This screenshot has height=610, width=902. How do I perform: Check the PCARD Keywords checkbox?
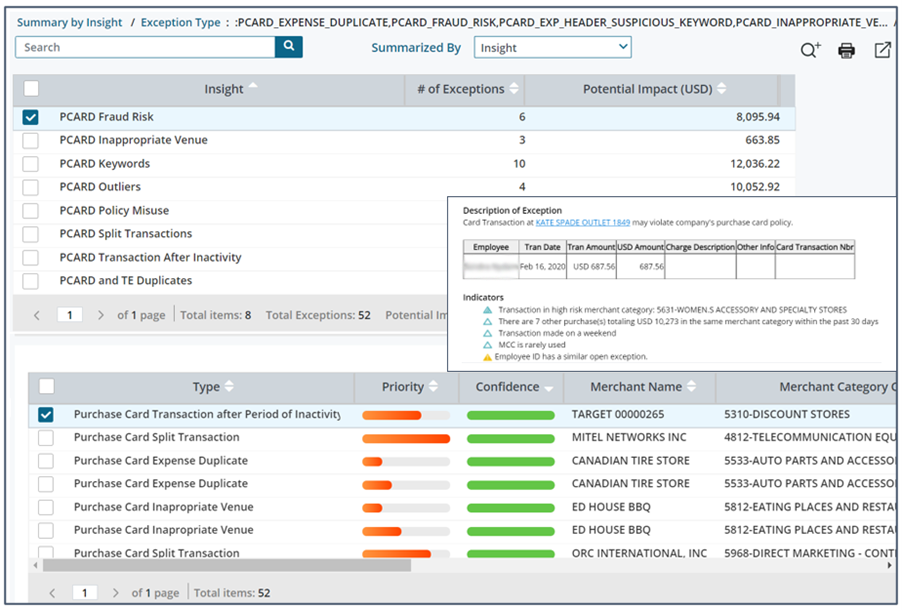(30, 164)
